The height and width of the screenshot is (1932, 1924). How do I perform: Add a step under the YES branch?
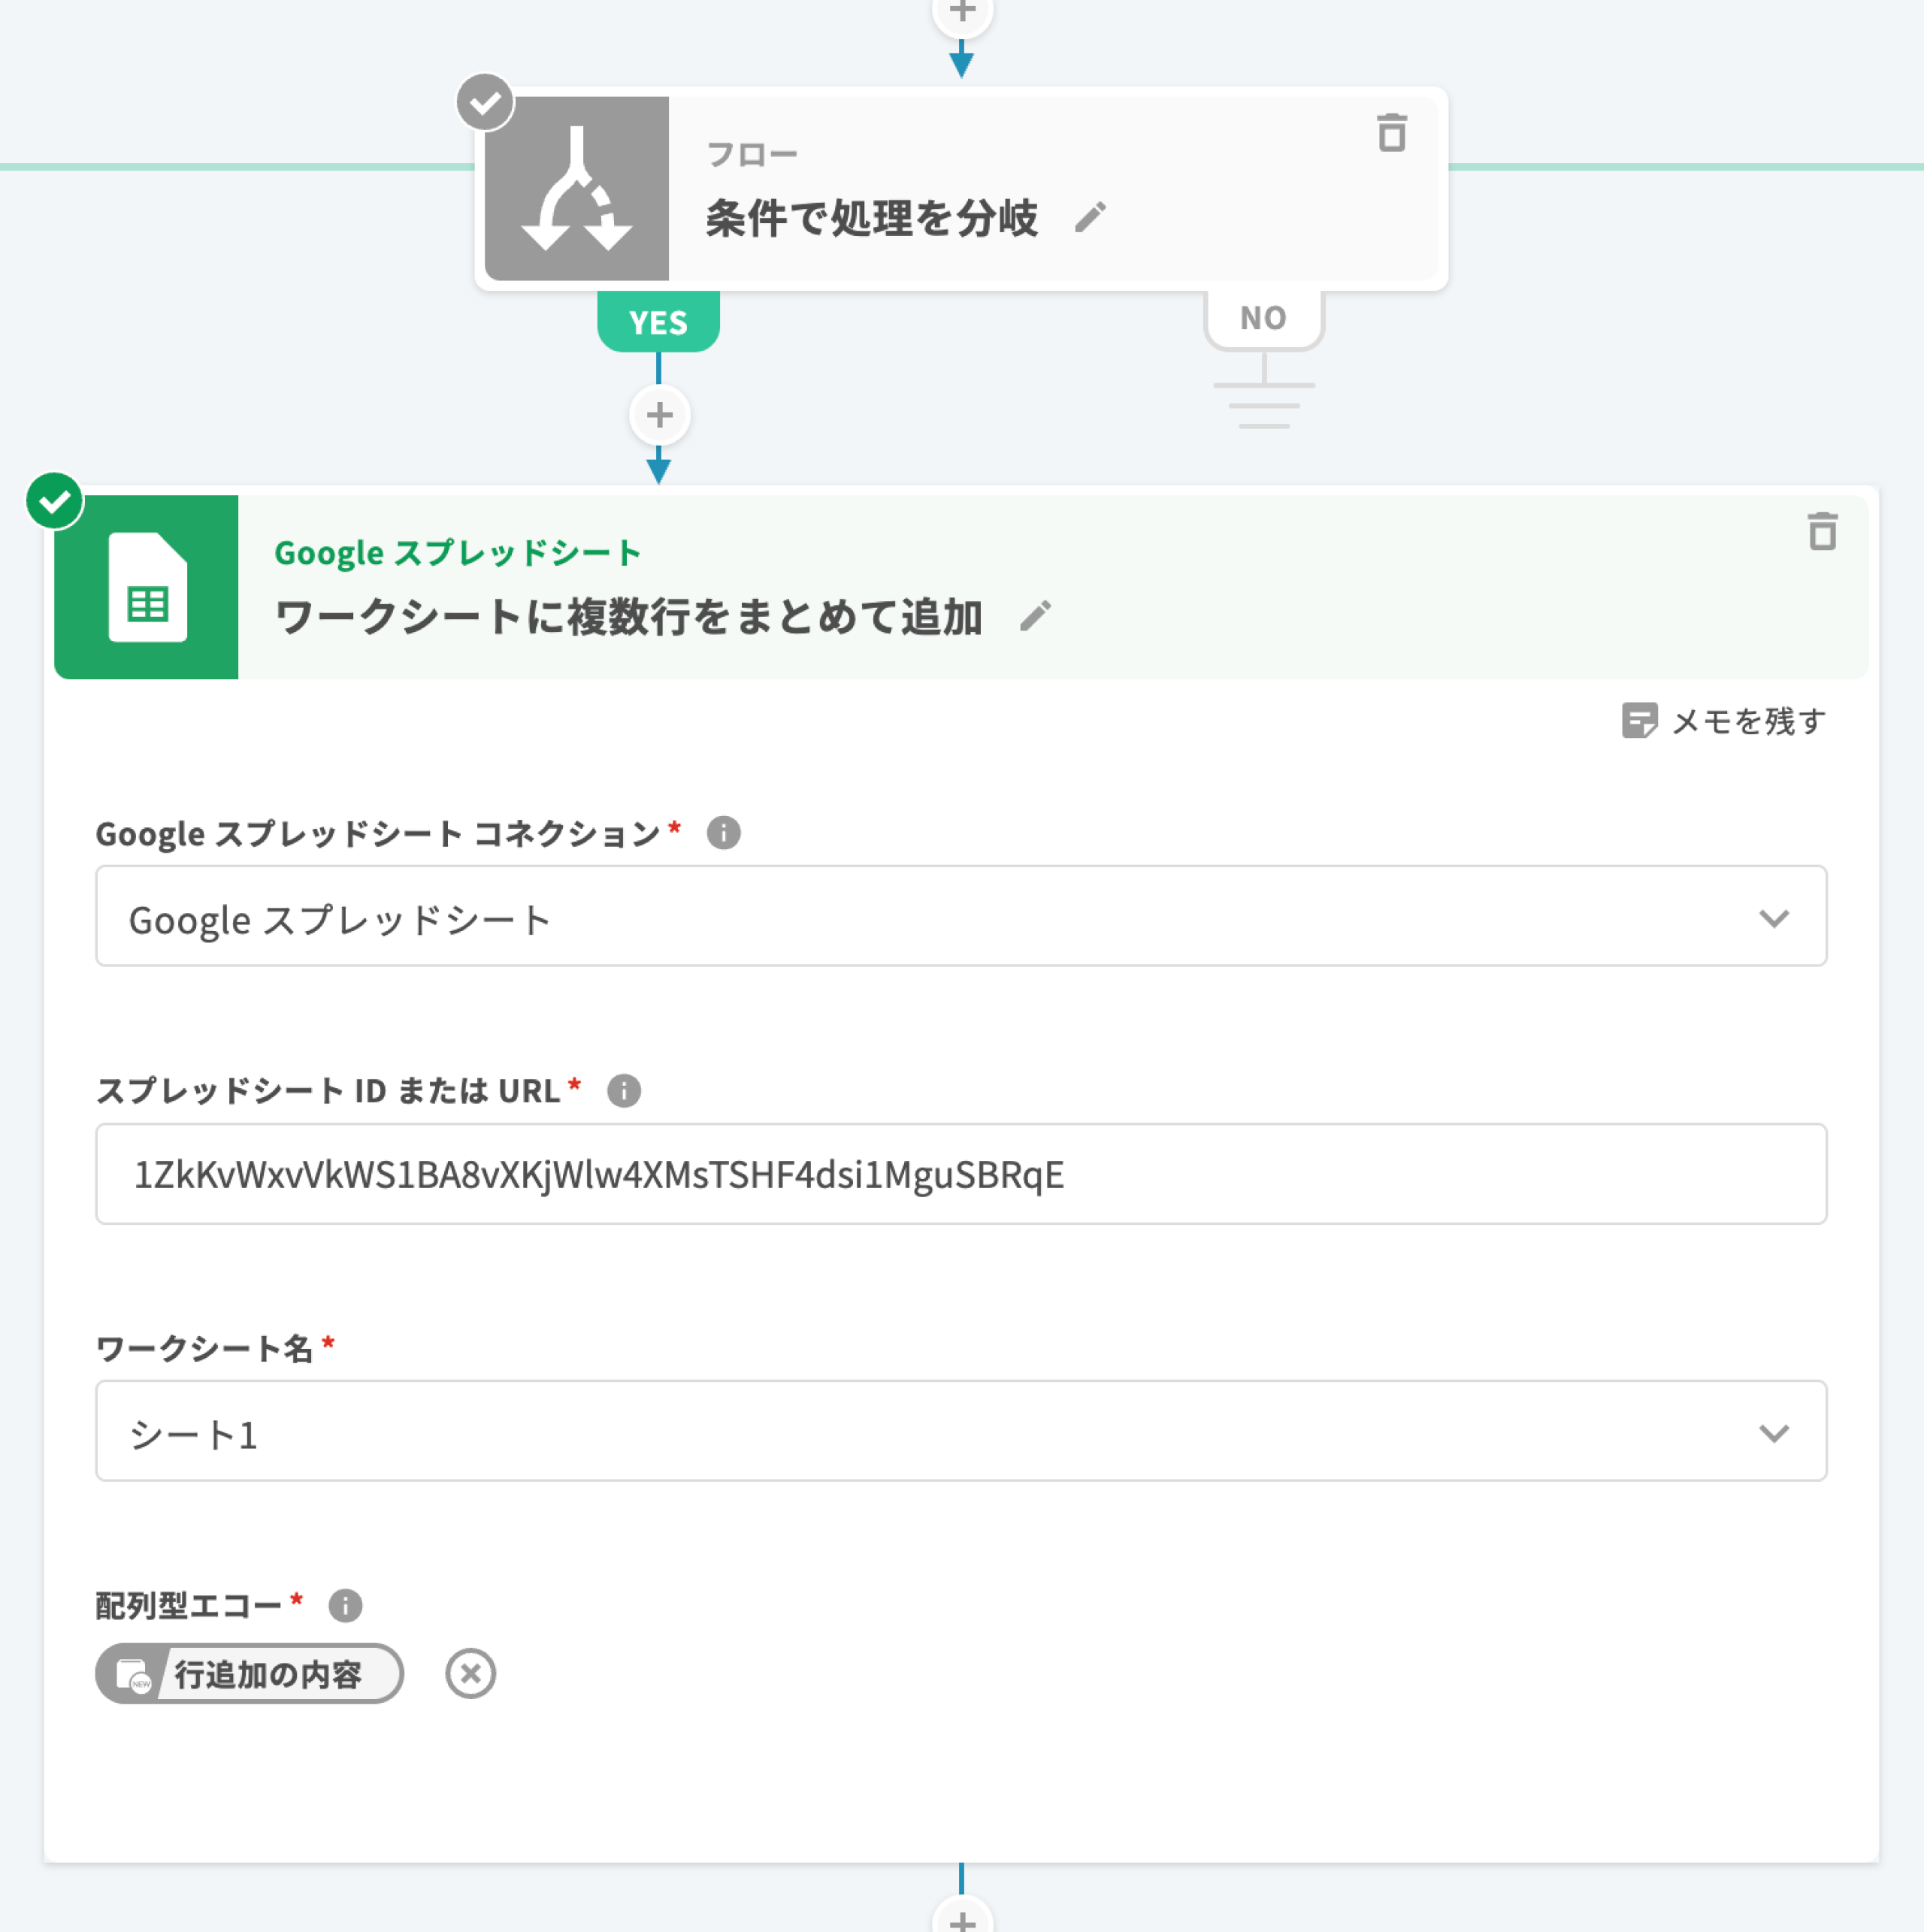[x=659, y=415]
